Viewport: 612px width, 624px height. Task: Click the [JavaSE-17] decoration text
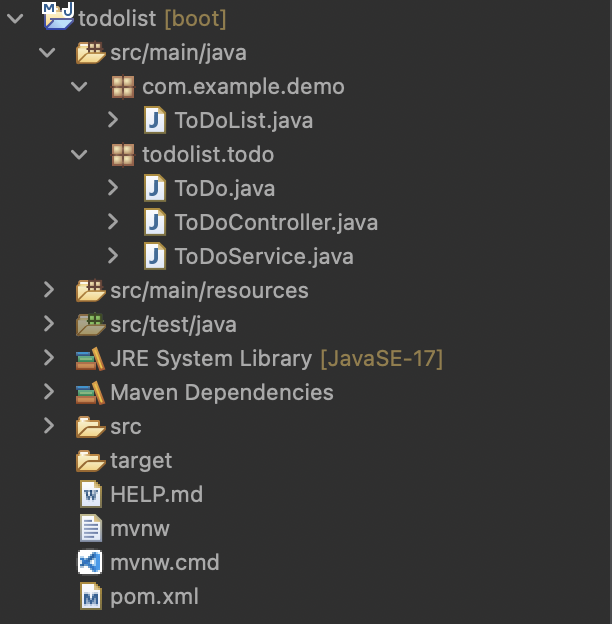point(382,359)
